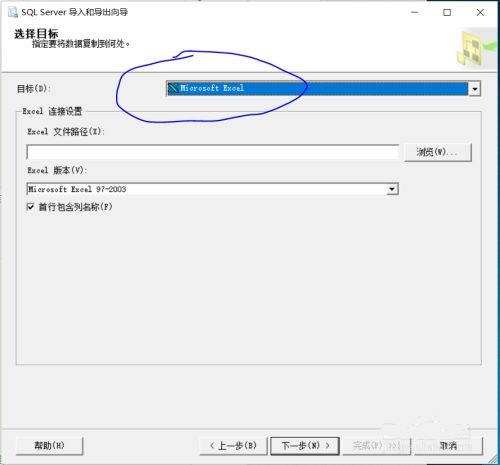Viewport: 500px width, 465px height.
Task: Expand the Excel version dropdown arrow
Action: (392, 189)
